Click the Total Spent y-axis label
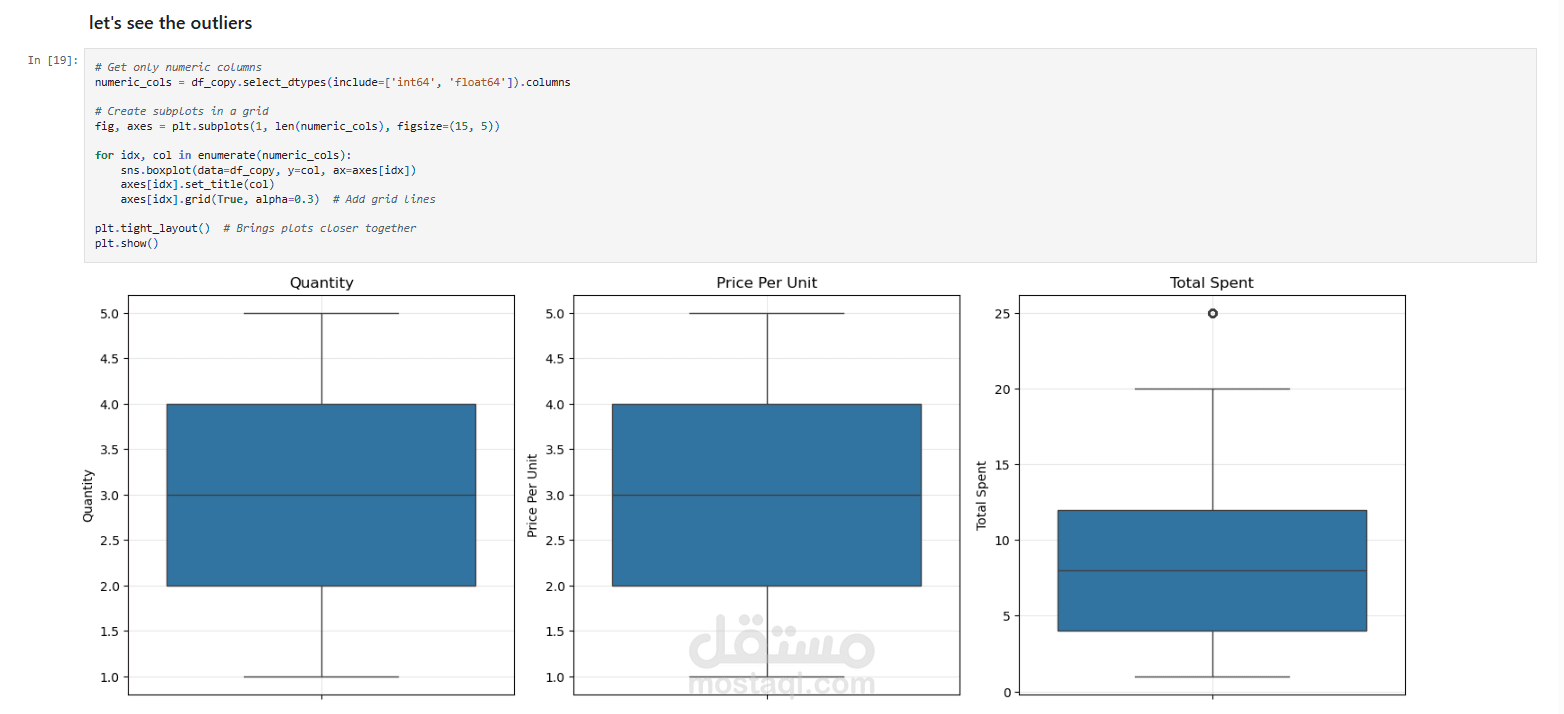 click(981, 495)
